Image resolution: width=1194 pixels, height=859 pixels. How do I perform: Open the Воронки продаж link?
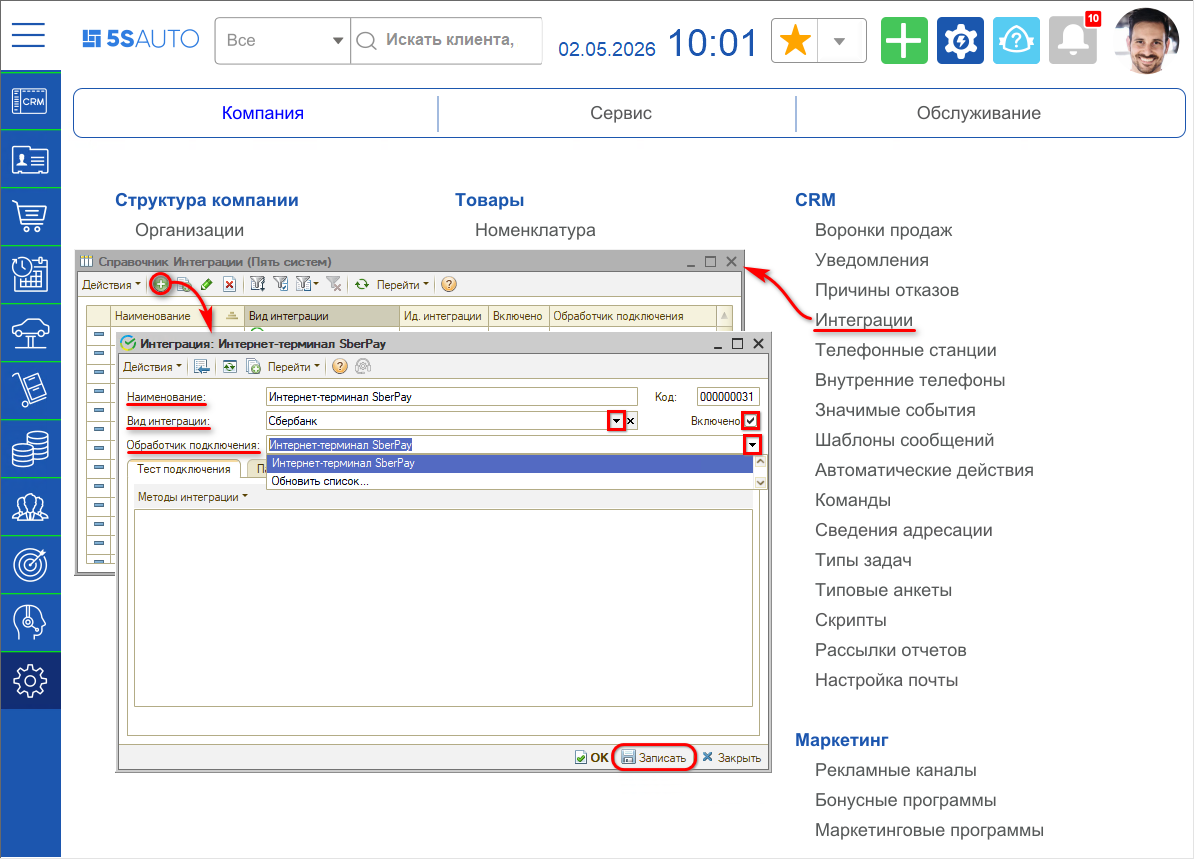click(x=883, y=231)
